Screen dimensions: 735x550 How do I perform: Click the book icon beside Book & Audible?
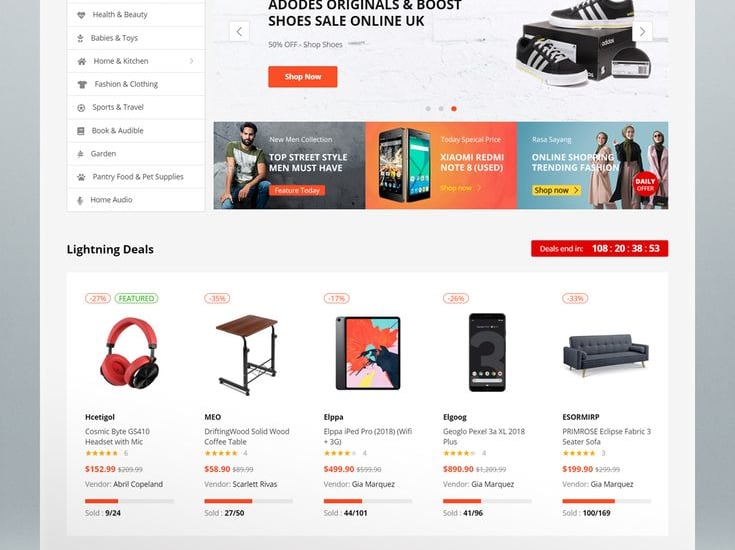[81, 131]
